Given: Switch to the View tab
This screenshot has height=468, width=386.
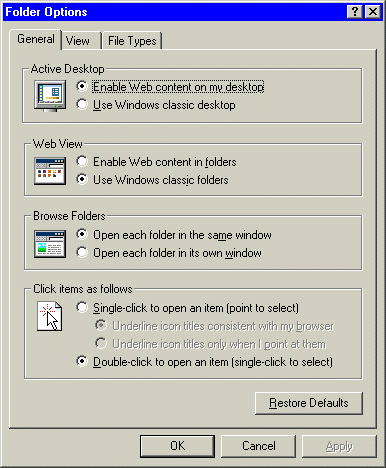Looking at the screenshot, I should click(78, 41).
